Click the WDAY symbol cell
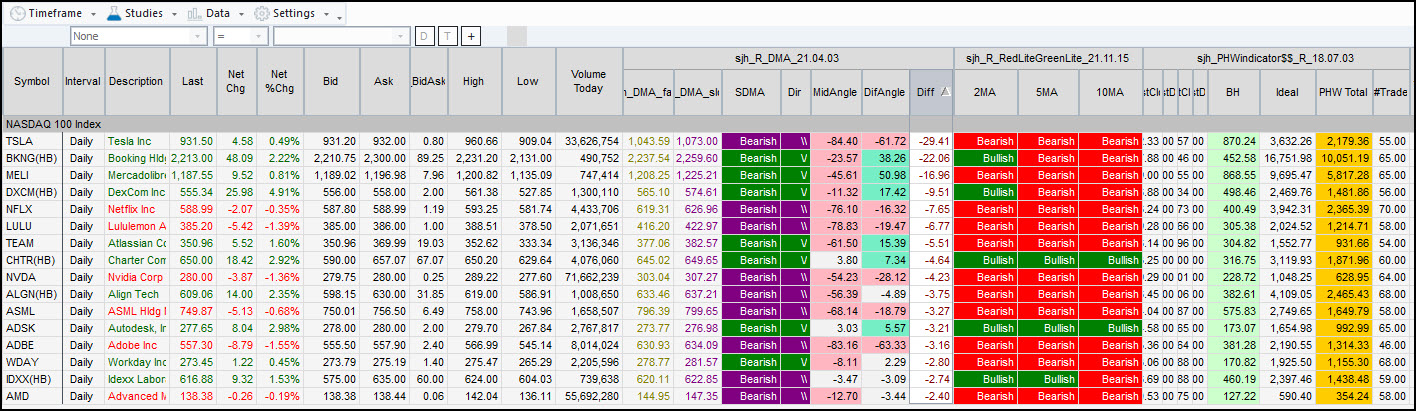The height and width of the screenshot is (411, 1416). [32, 361]
